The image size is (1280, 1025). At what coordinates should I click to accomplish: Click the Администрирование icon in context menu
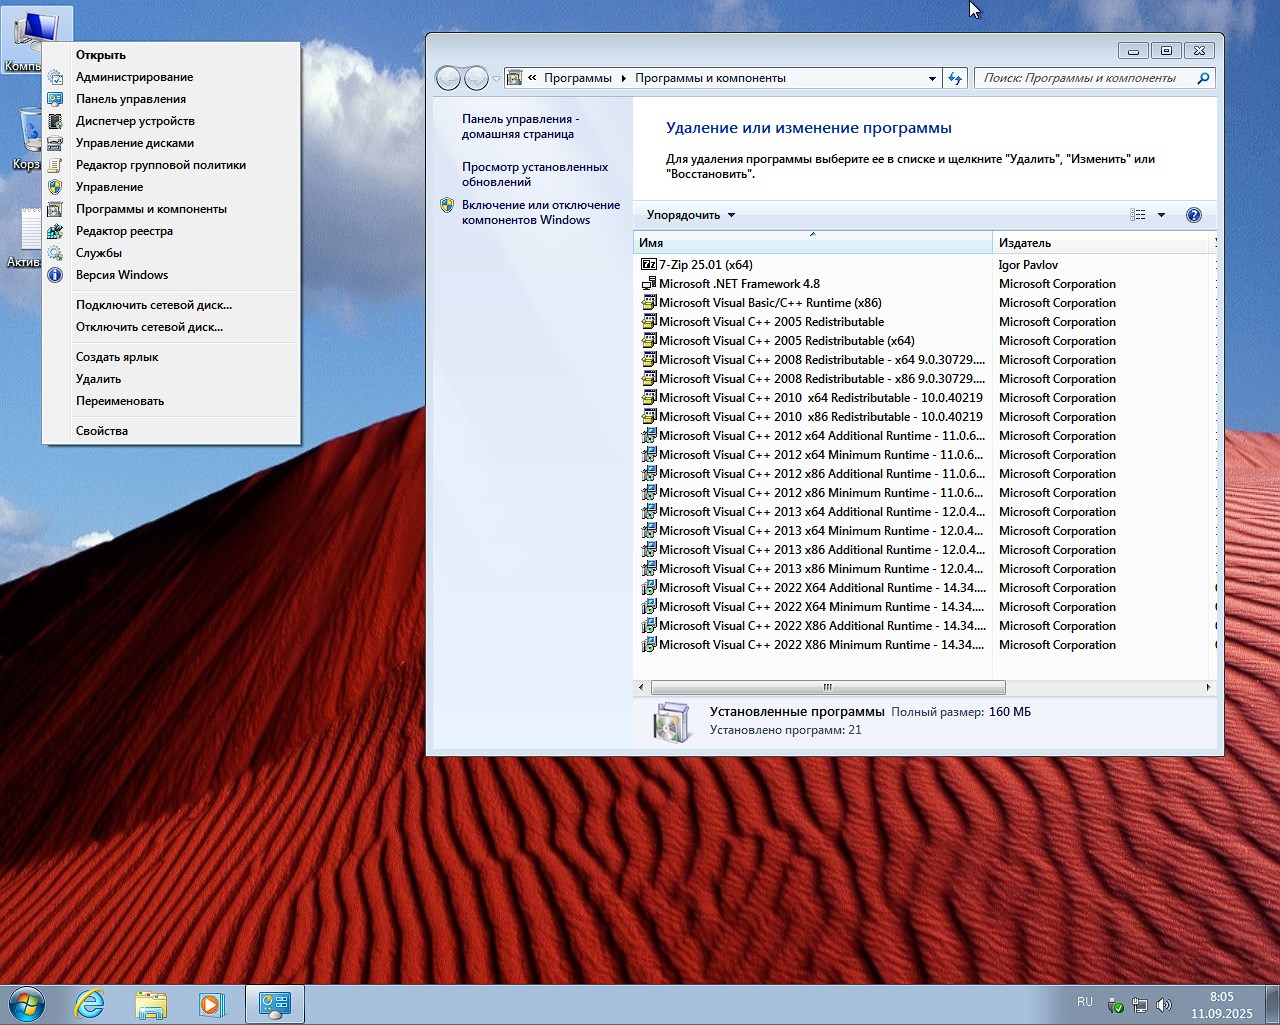coord(55,77)
